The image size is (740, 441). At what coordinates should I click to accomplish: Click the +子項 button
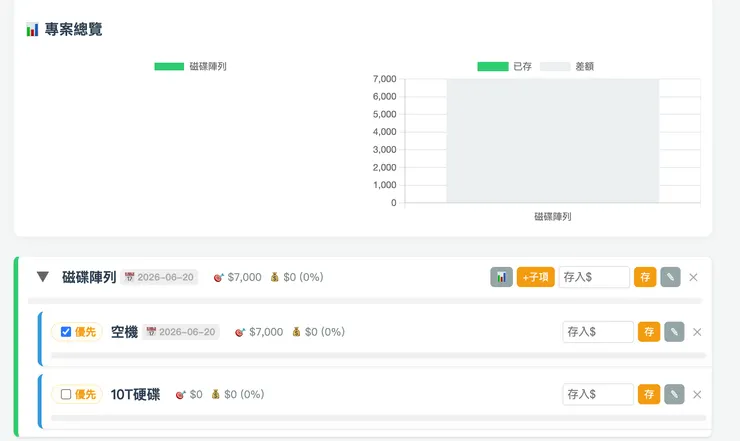535,277
